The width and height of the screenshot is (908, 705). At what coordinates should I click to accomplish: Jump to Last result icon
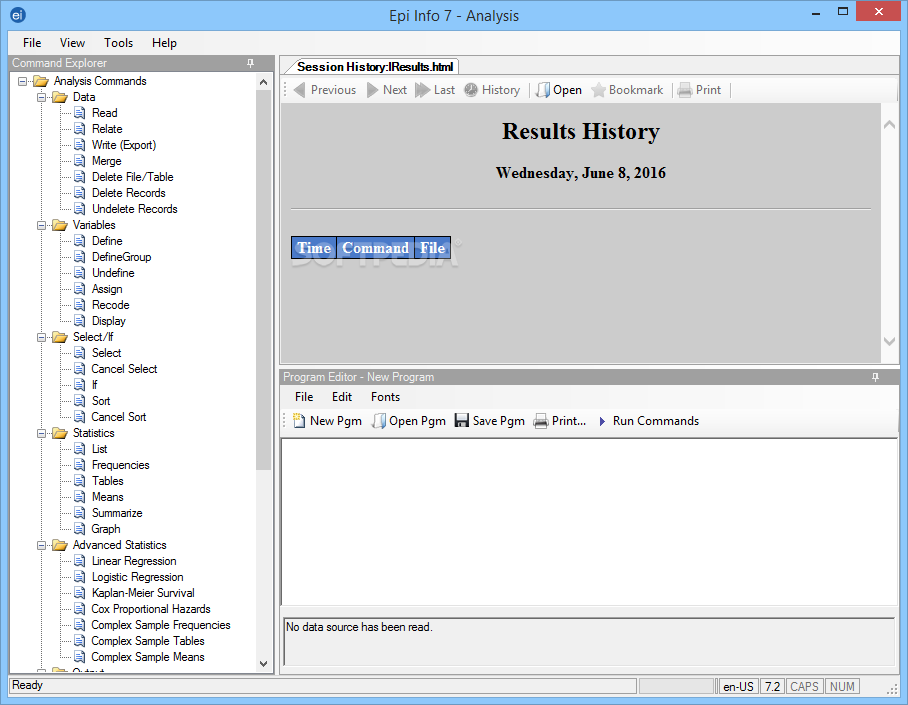(423, 90)
